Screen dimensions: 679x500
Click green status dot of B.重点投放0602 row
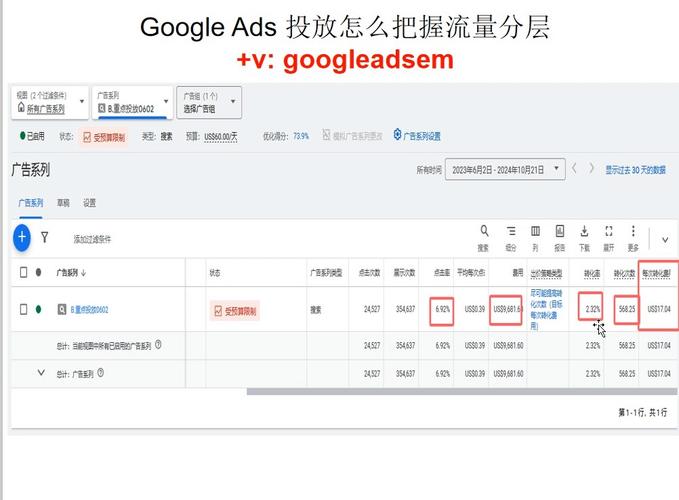(x=39, y=309)
